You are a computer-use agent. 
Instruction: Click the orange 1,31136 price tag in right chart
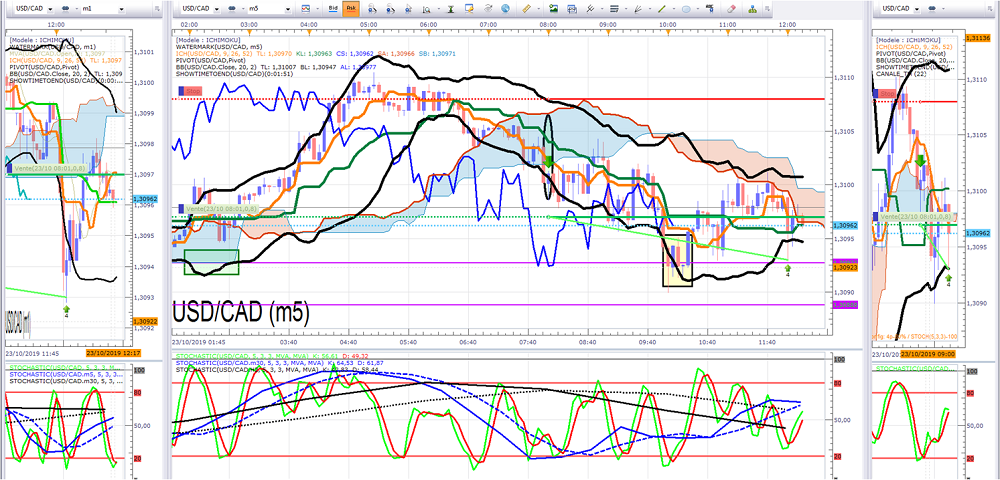click(x=980, y=38)
